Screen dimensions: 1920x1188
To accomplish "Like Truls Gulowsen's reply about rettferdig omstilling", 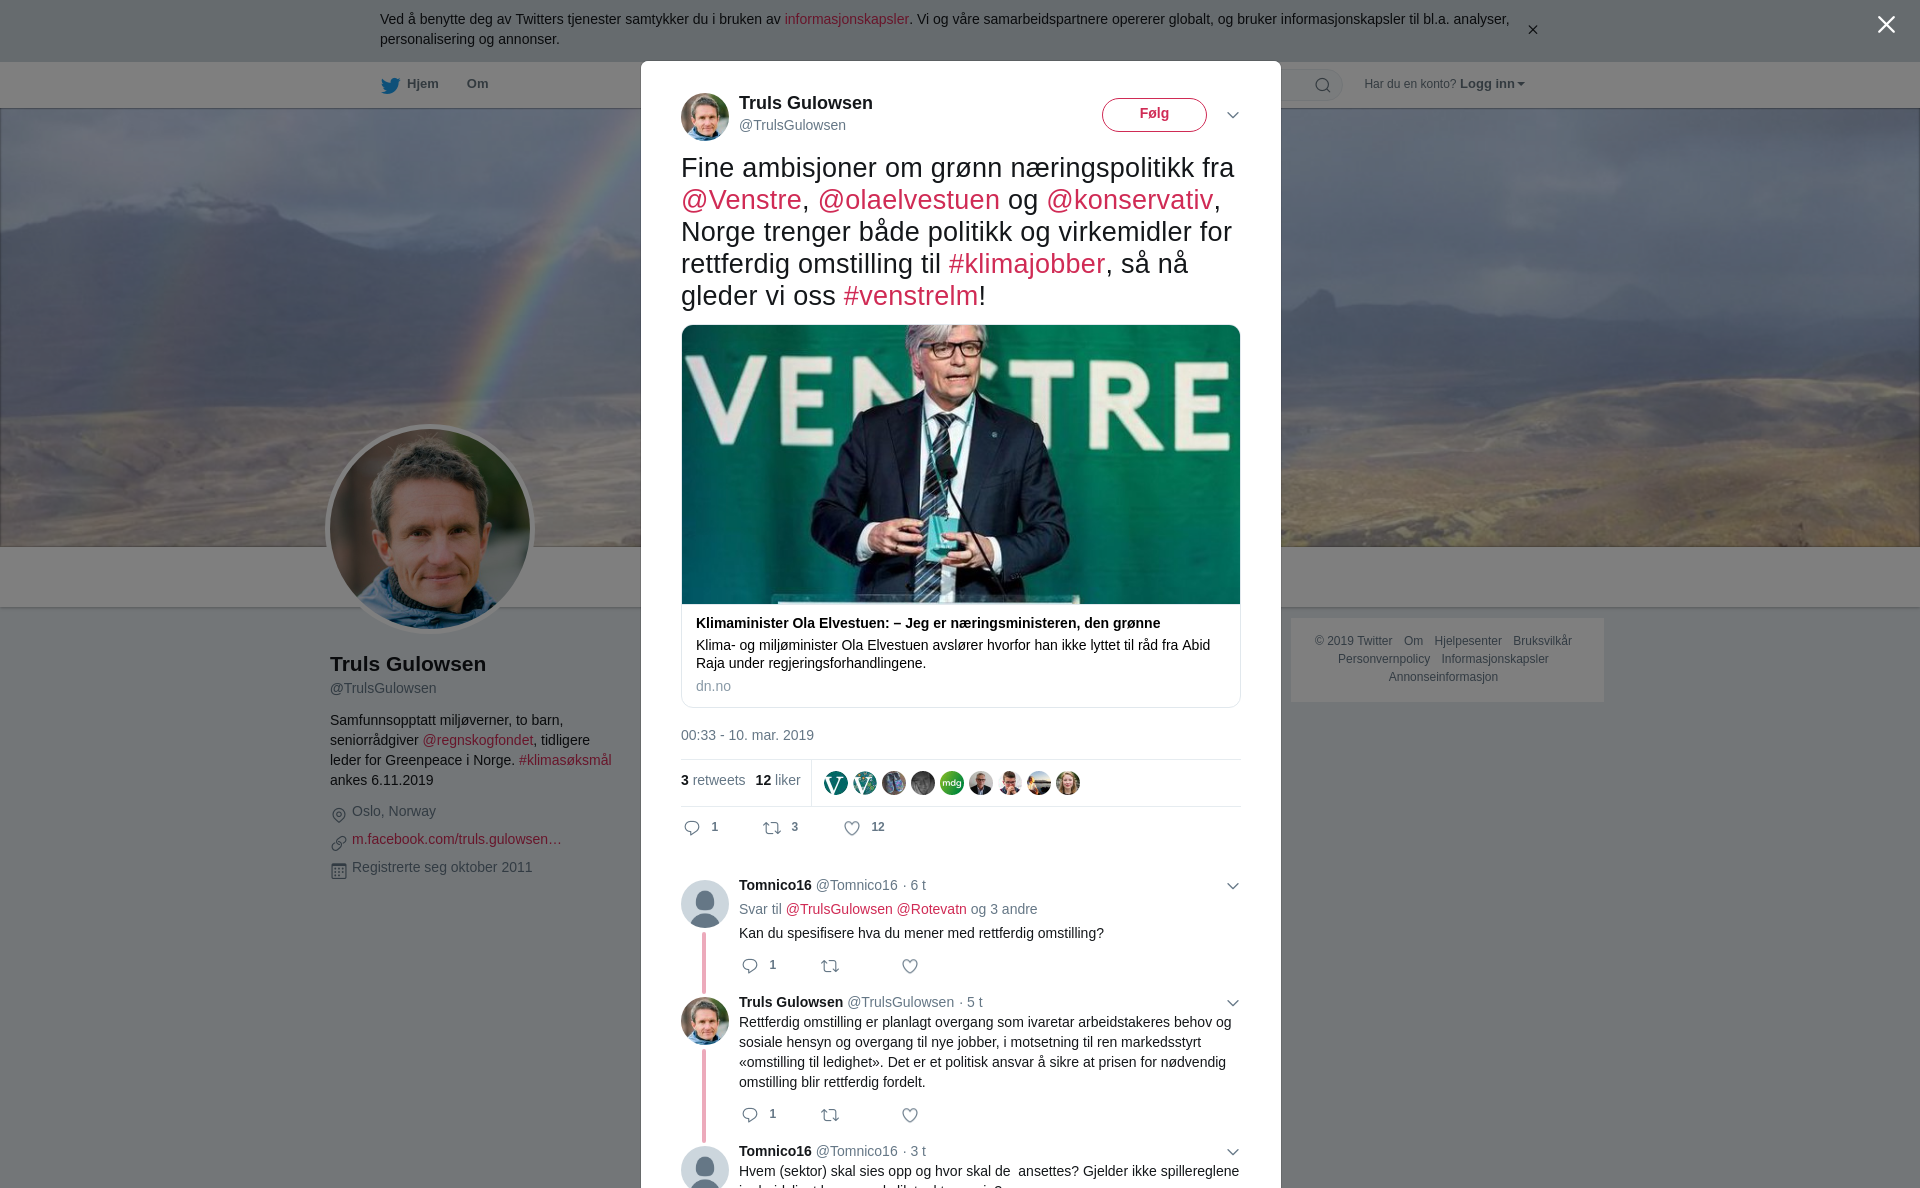I will click(x=910, y=1115).
